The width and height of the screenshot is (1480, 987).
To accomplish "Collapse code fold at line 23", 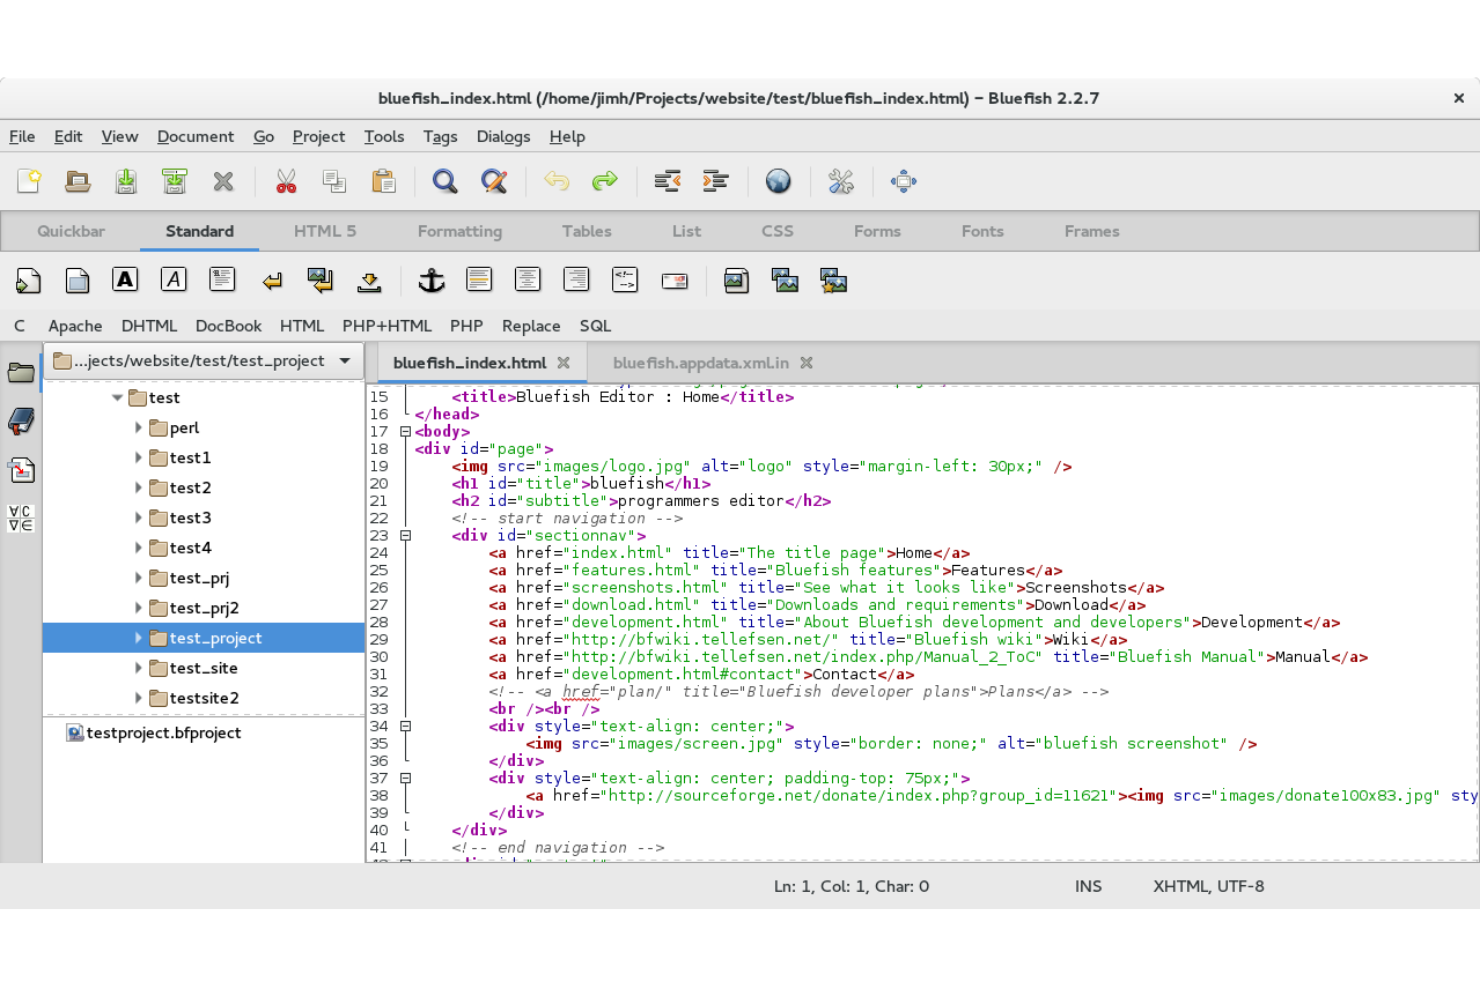I will pyautogui.click(x=405, y=536).
